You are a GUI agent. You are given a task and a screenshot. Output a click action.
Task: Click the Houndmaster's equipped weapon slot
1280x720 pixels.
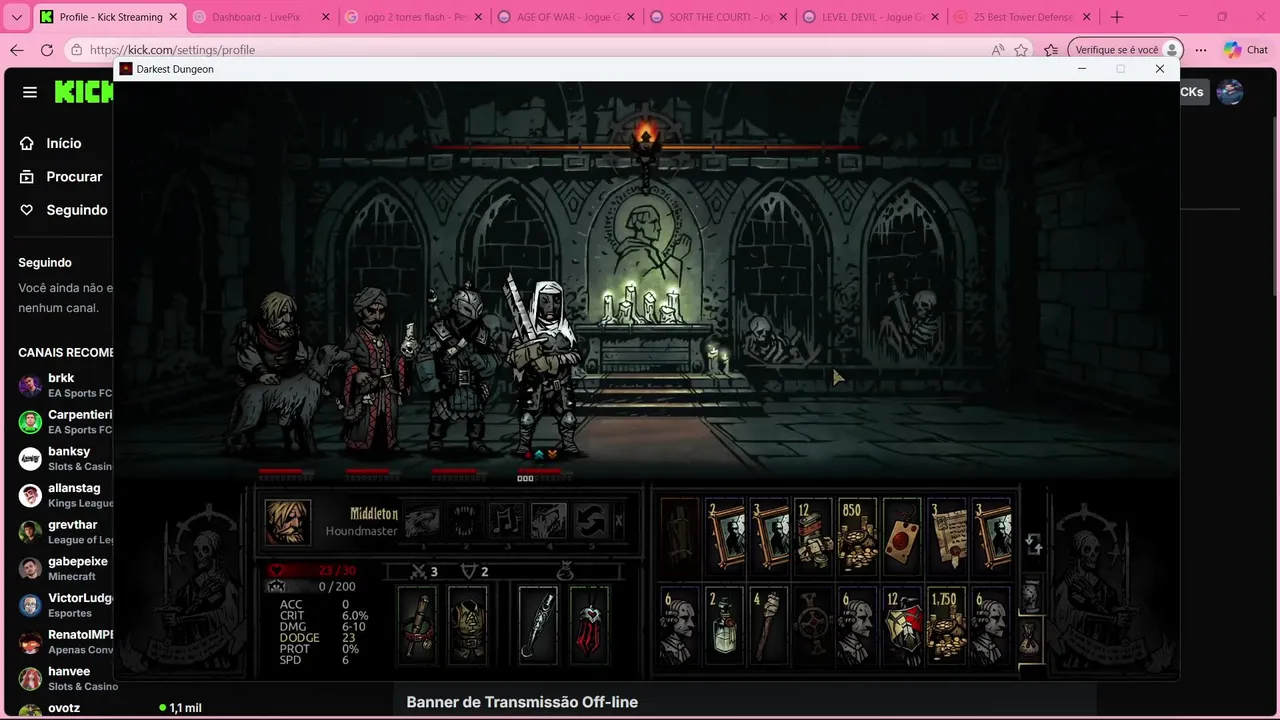pos(418,625)
